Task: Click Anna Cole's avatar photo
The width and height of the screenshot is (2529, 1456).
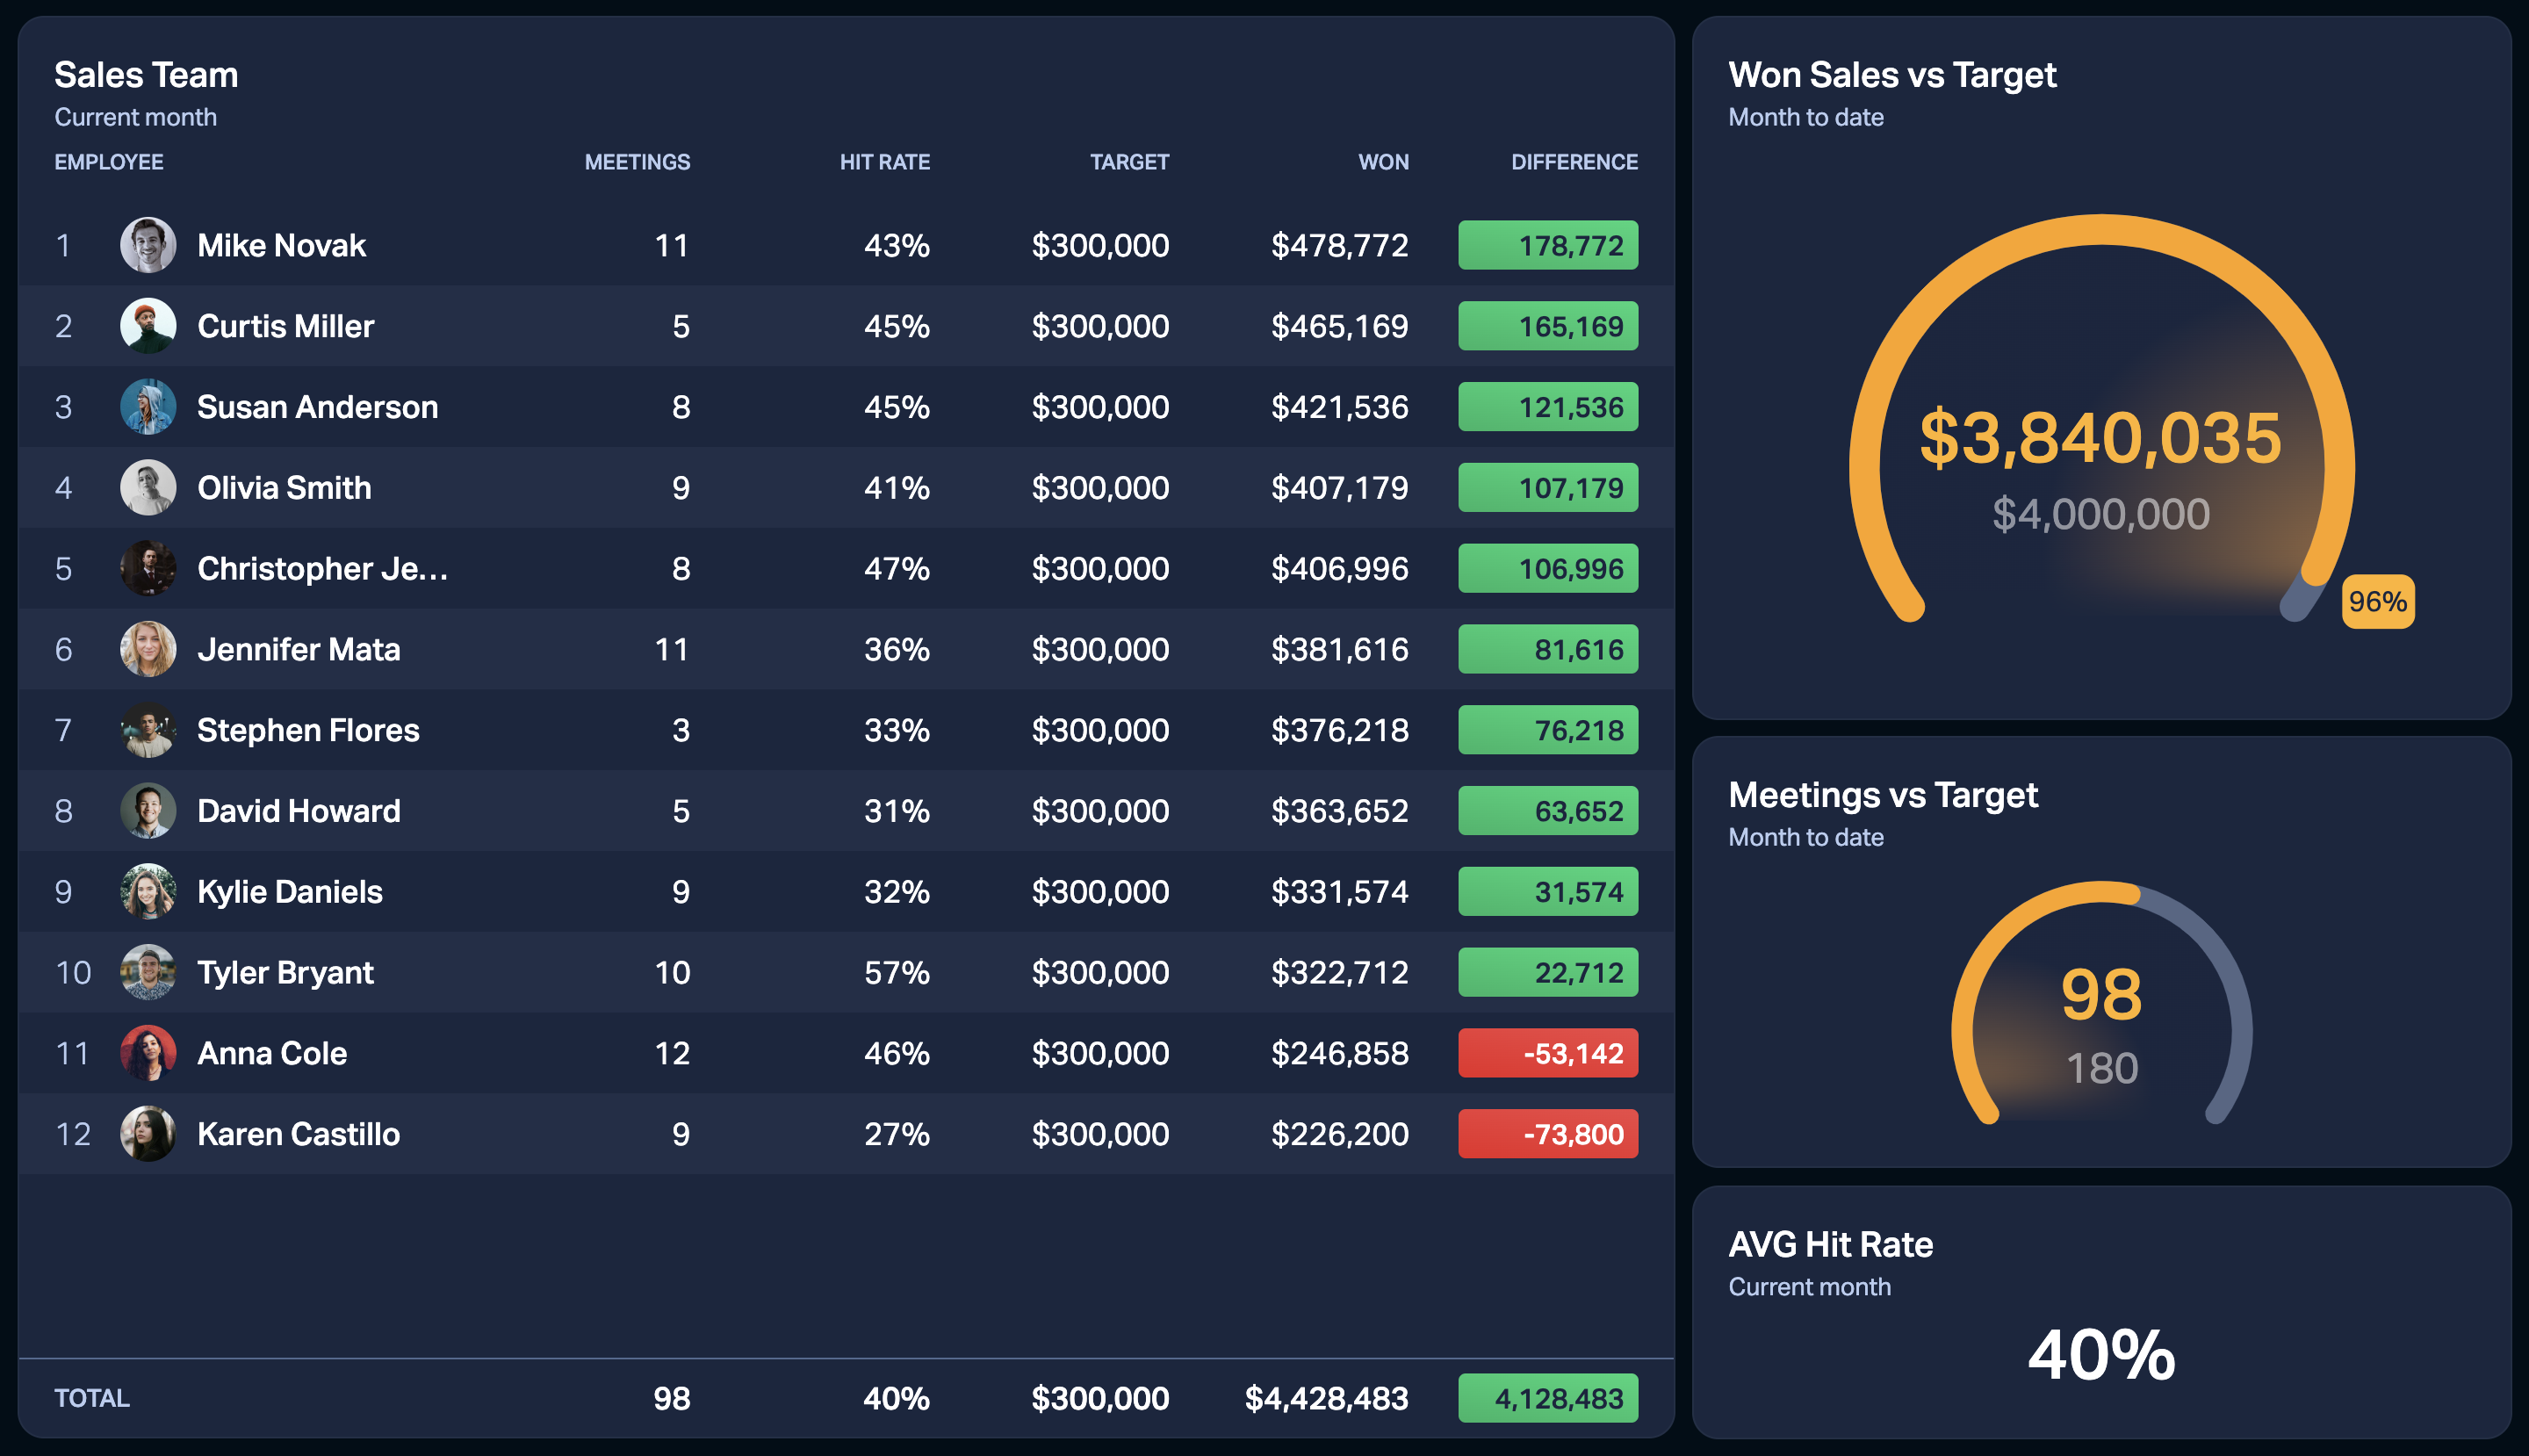Action: (148, 1053)
